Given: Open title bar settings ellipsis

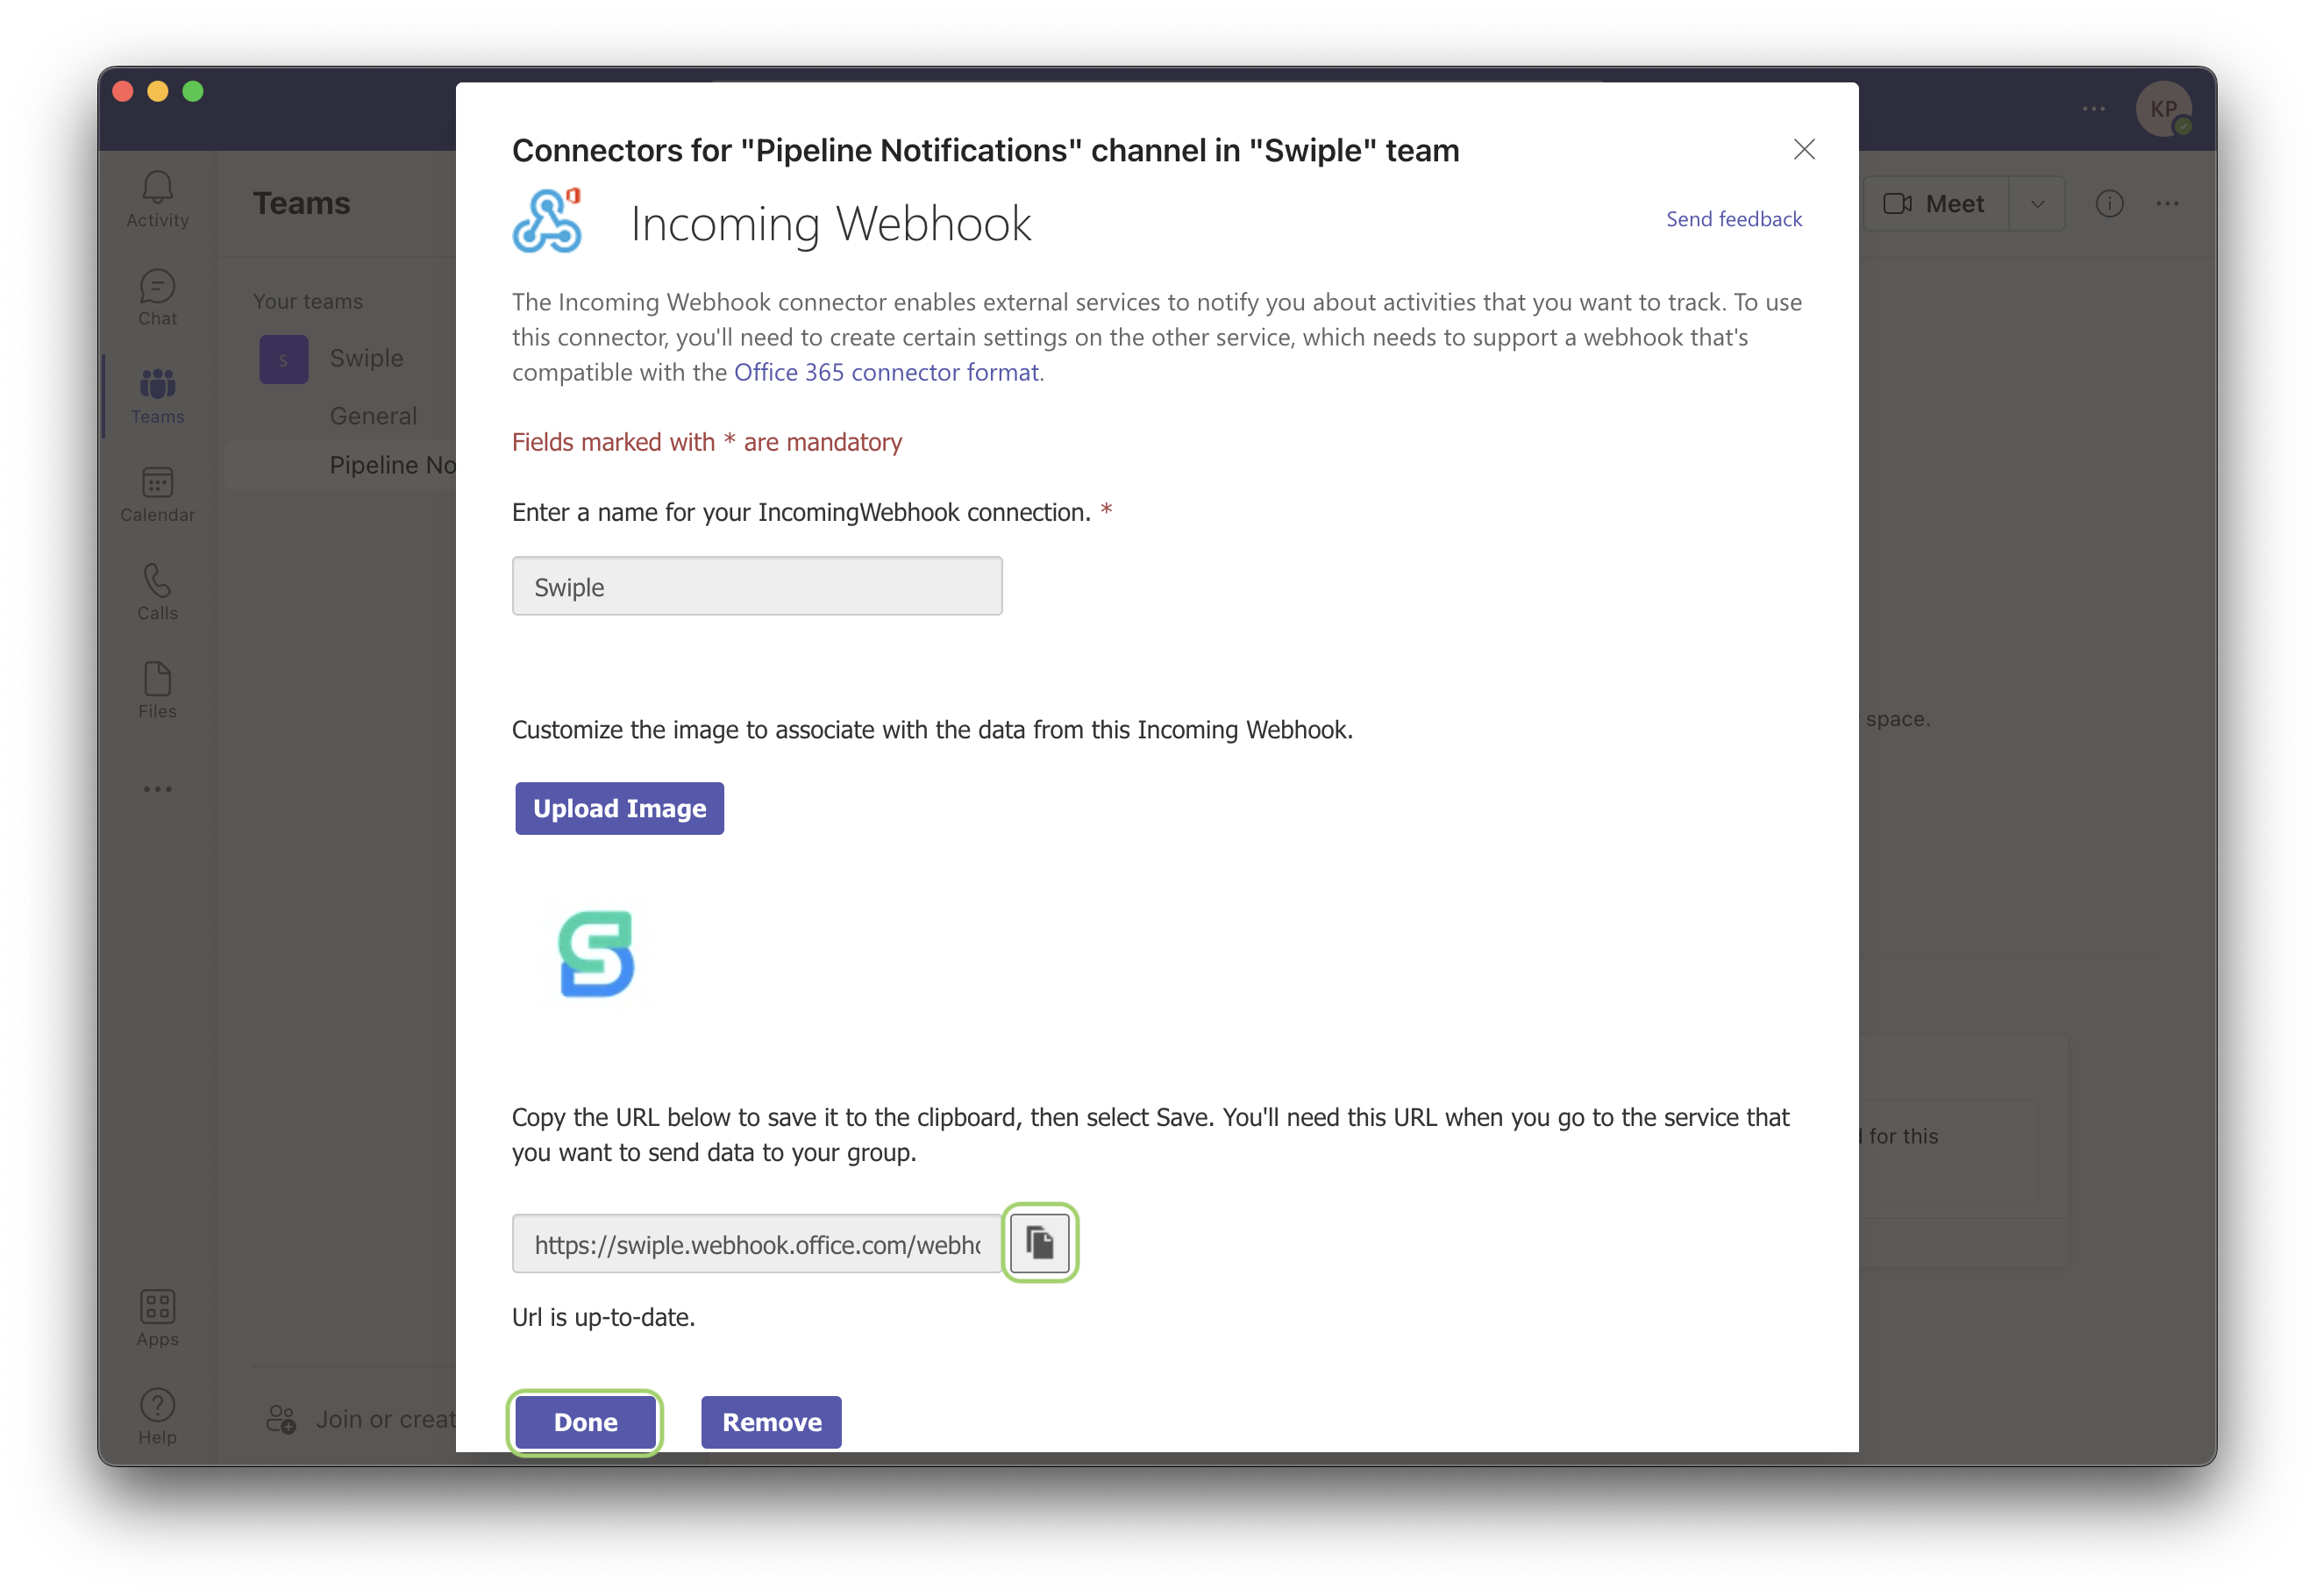Looking at the screenshot, I should click(2093, 108).
